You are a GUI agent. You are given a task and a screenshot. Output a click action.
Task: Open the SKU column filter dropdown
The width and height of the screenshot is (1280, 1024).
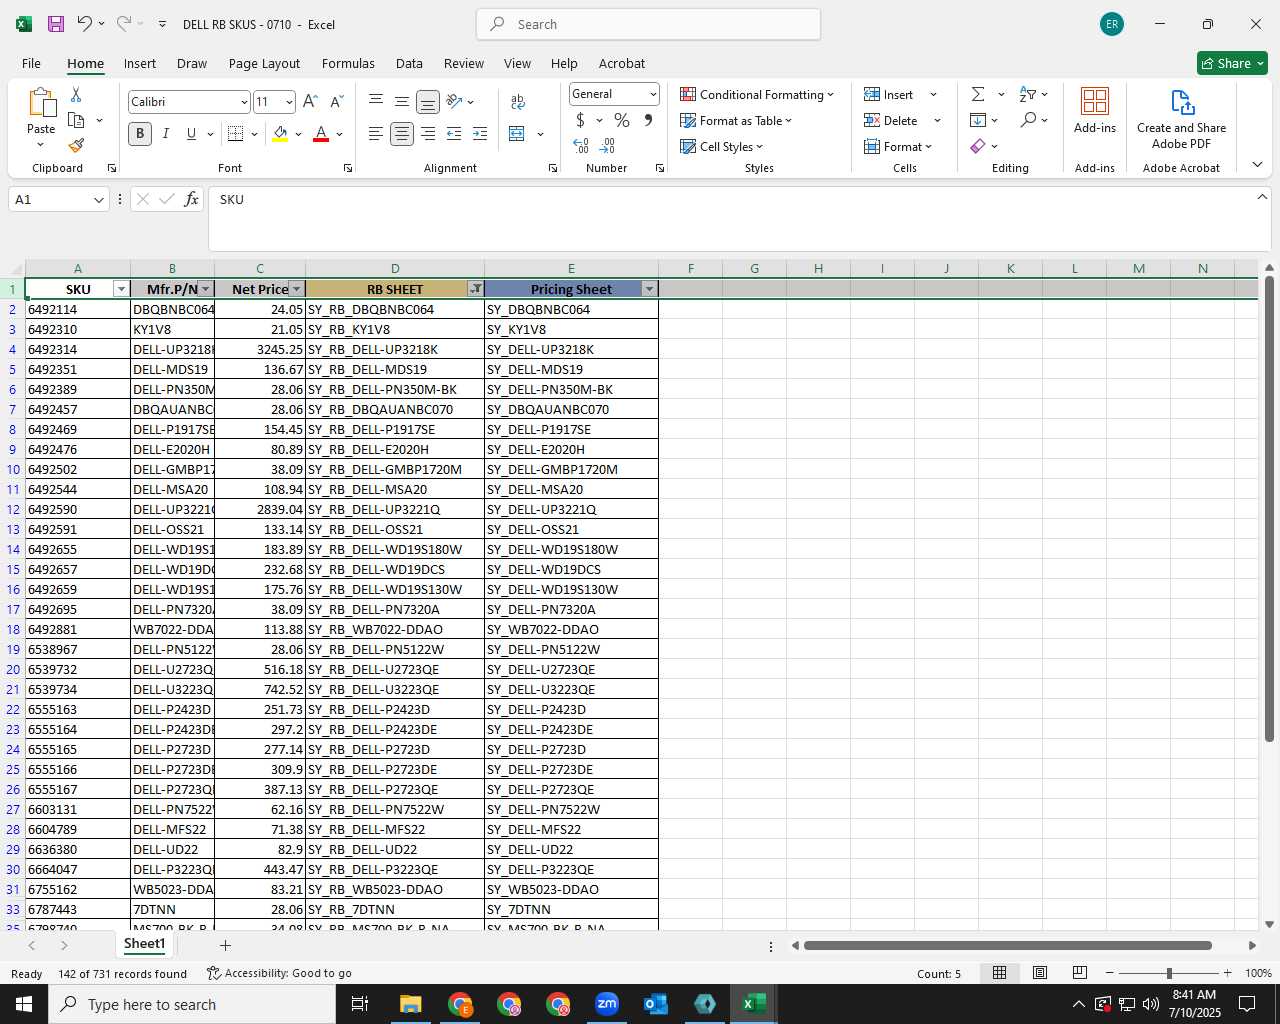point(121,289)
